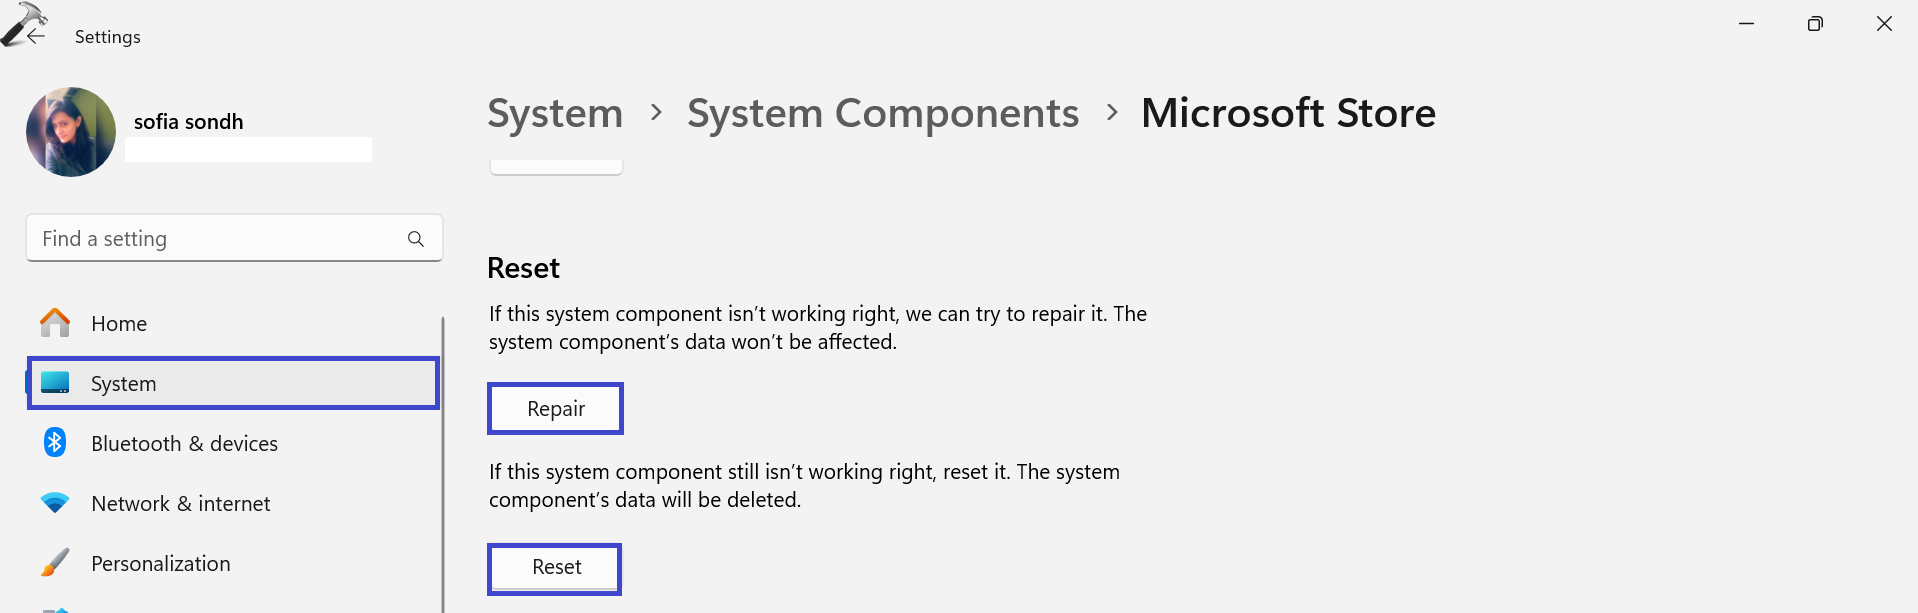Click the user profile picture
1918x613 pixels.
(71, 132)
